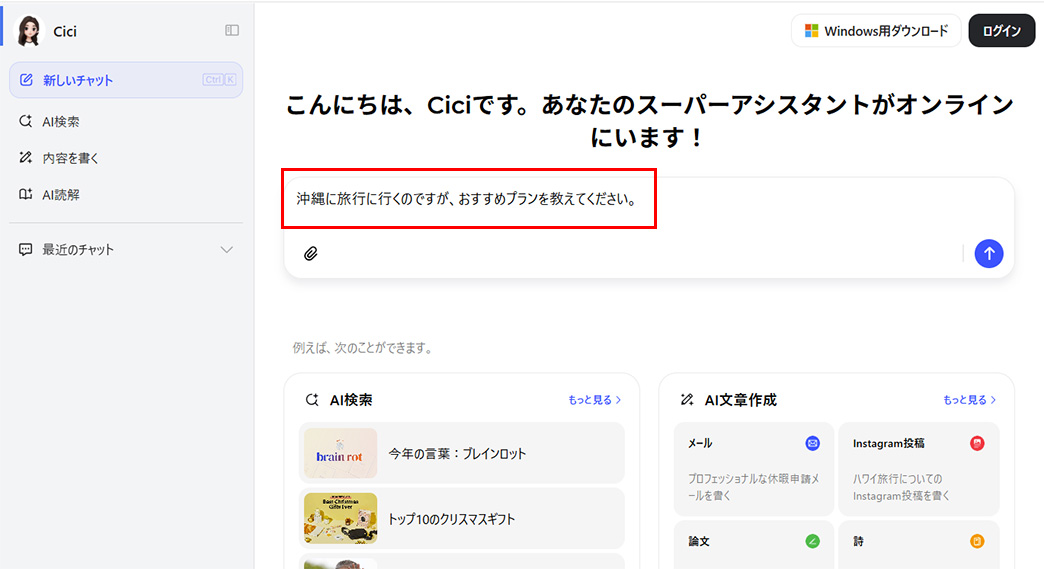Screen dimensions: 1044x569
Task: Click the blue メール envelope icon
Action: (812, 443)
